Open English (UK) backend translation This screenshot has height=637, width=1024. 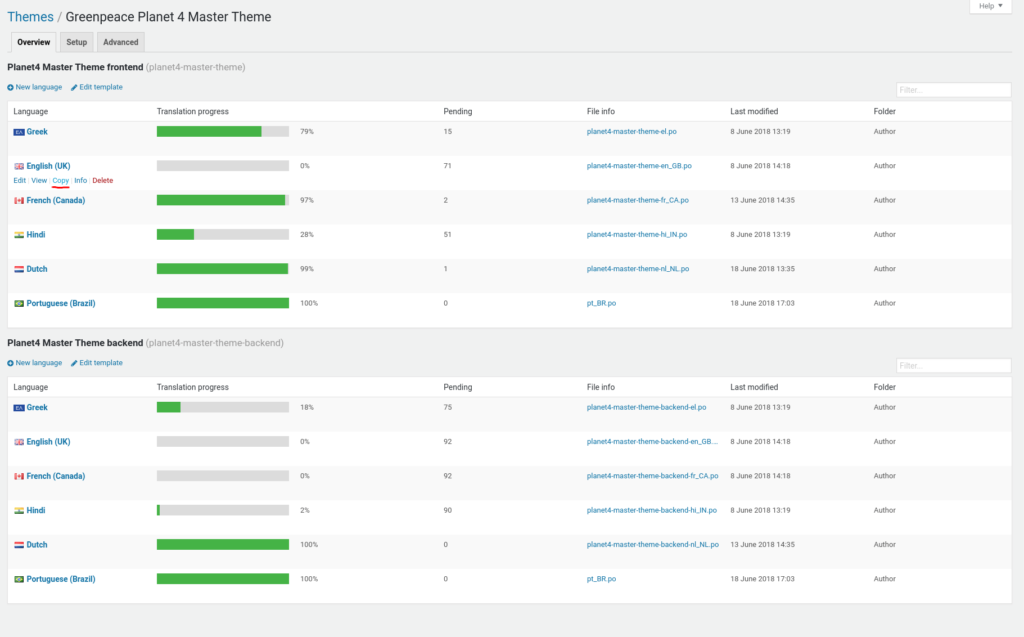pos(48,442)
